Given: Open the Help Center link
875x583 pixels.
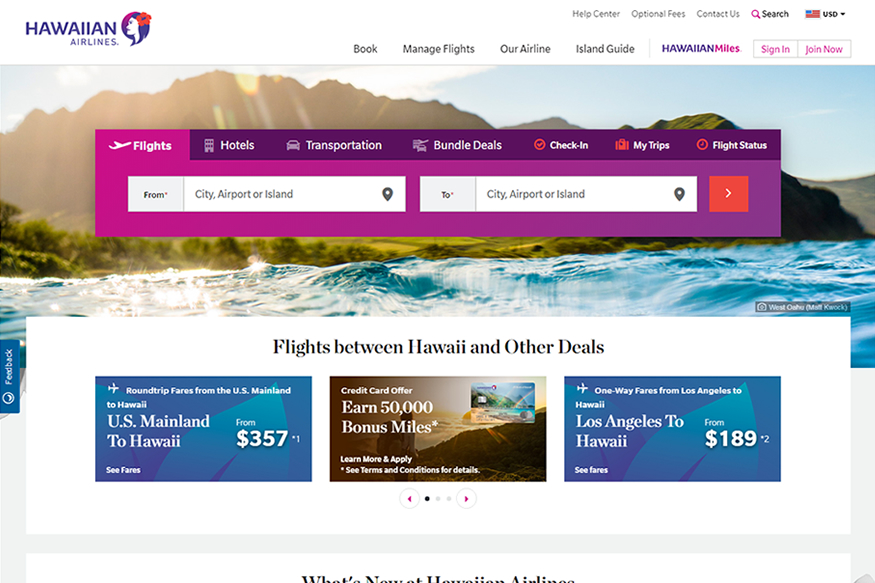Looking at the screenshot, I should (595, 14).
